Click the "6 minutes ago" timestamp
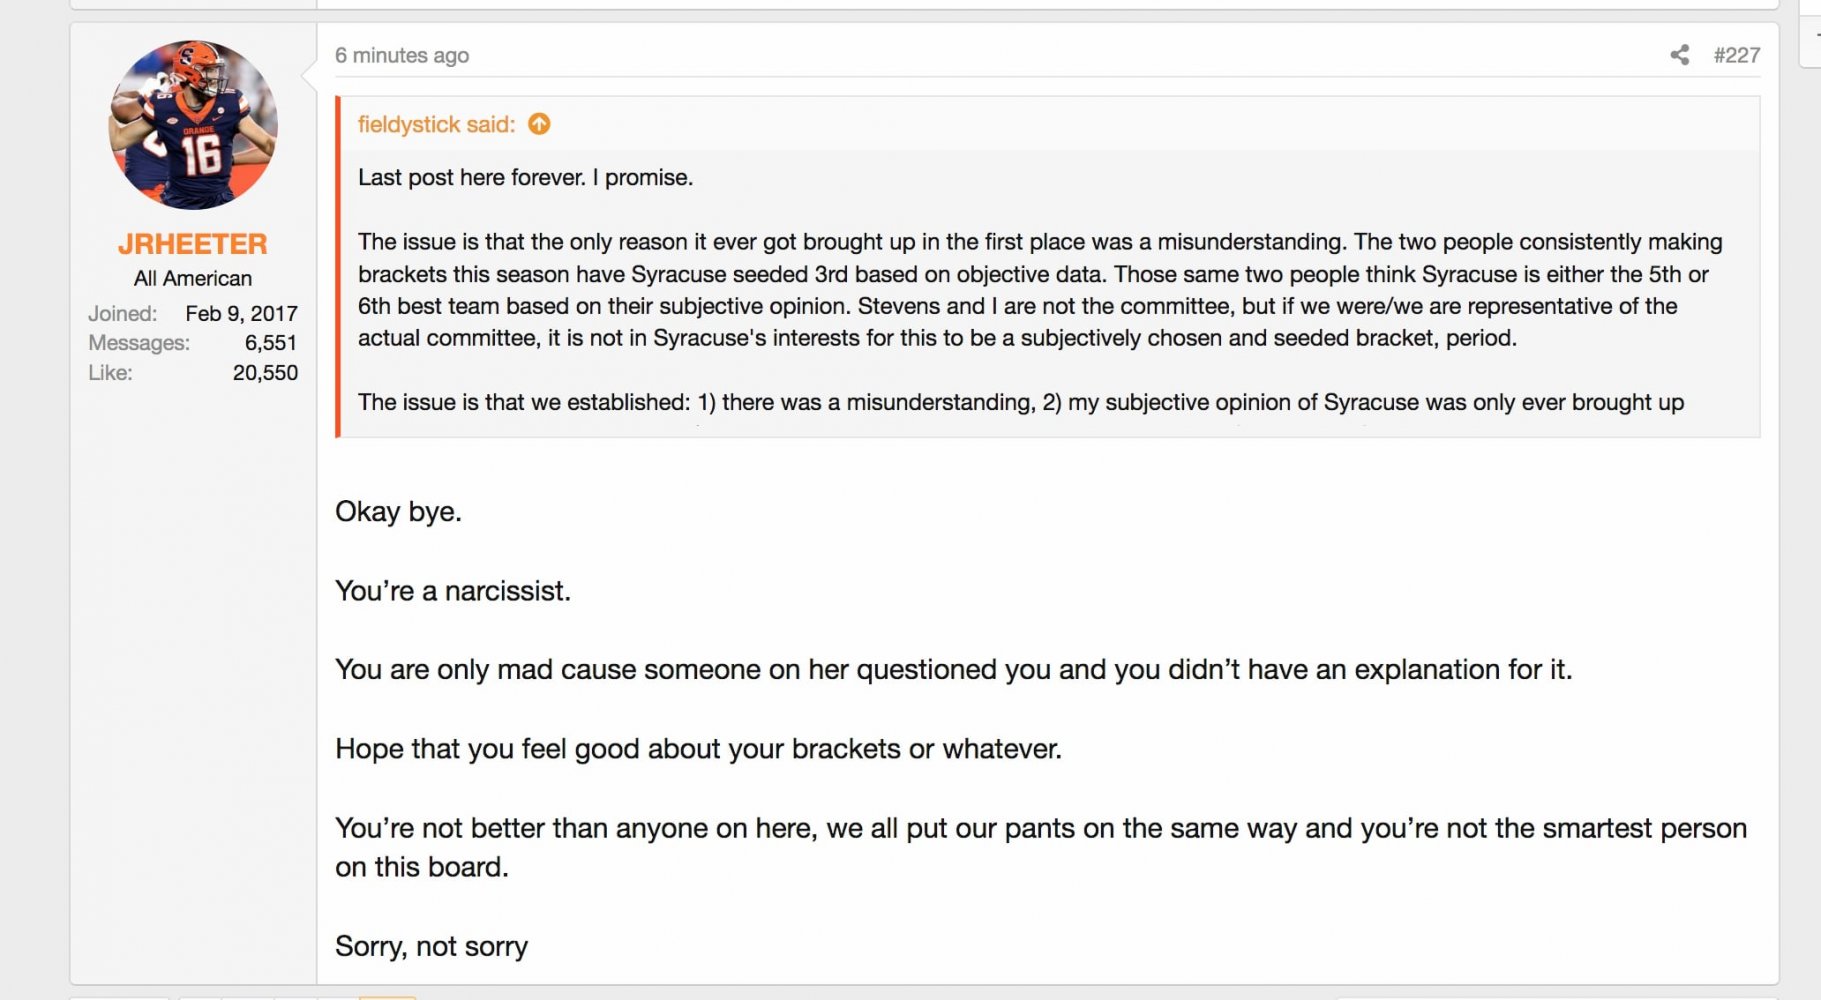Screen dimensions: 1821x1000 point(402,55)
